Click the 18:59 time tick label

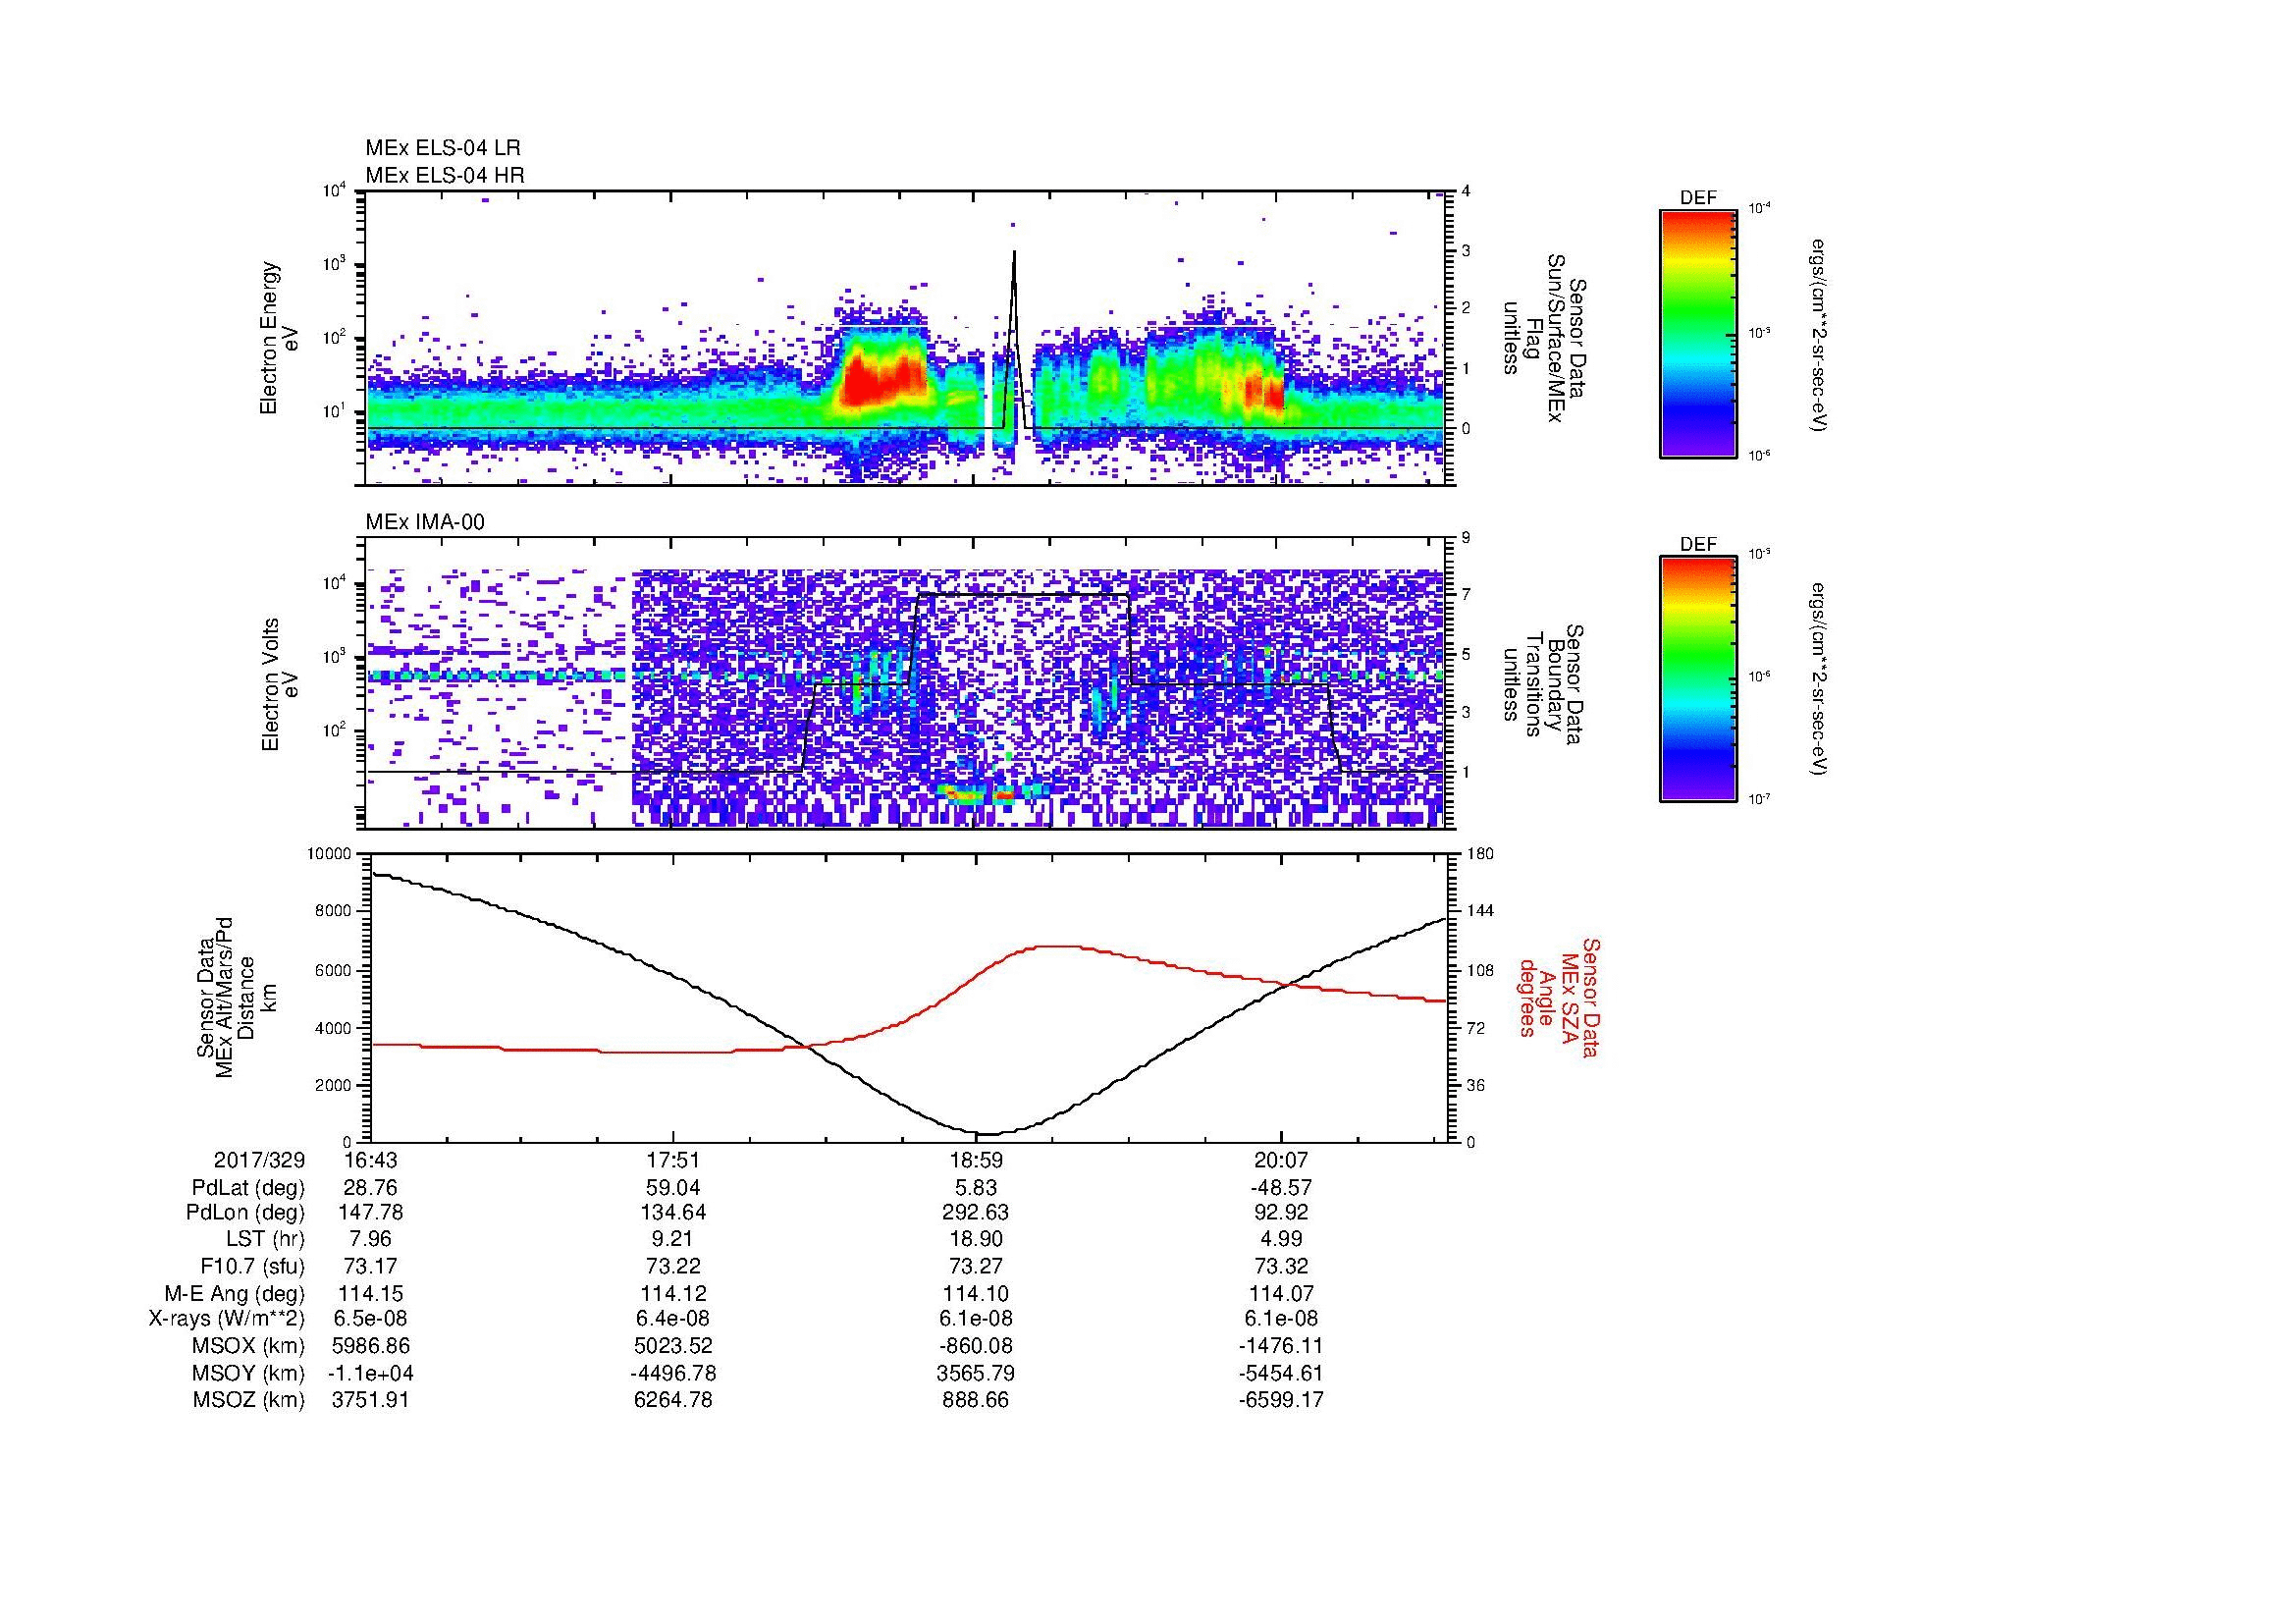(x=976, y=1160)
